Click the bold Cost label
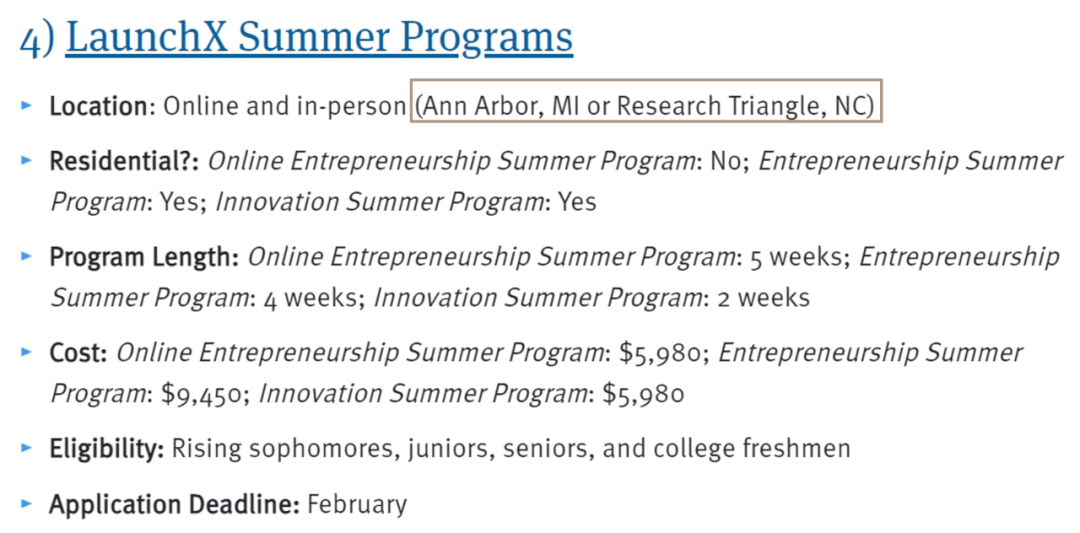Screen dimensions: 1080x533 tap(78, 353)
